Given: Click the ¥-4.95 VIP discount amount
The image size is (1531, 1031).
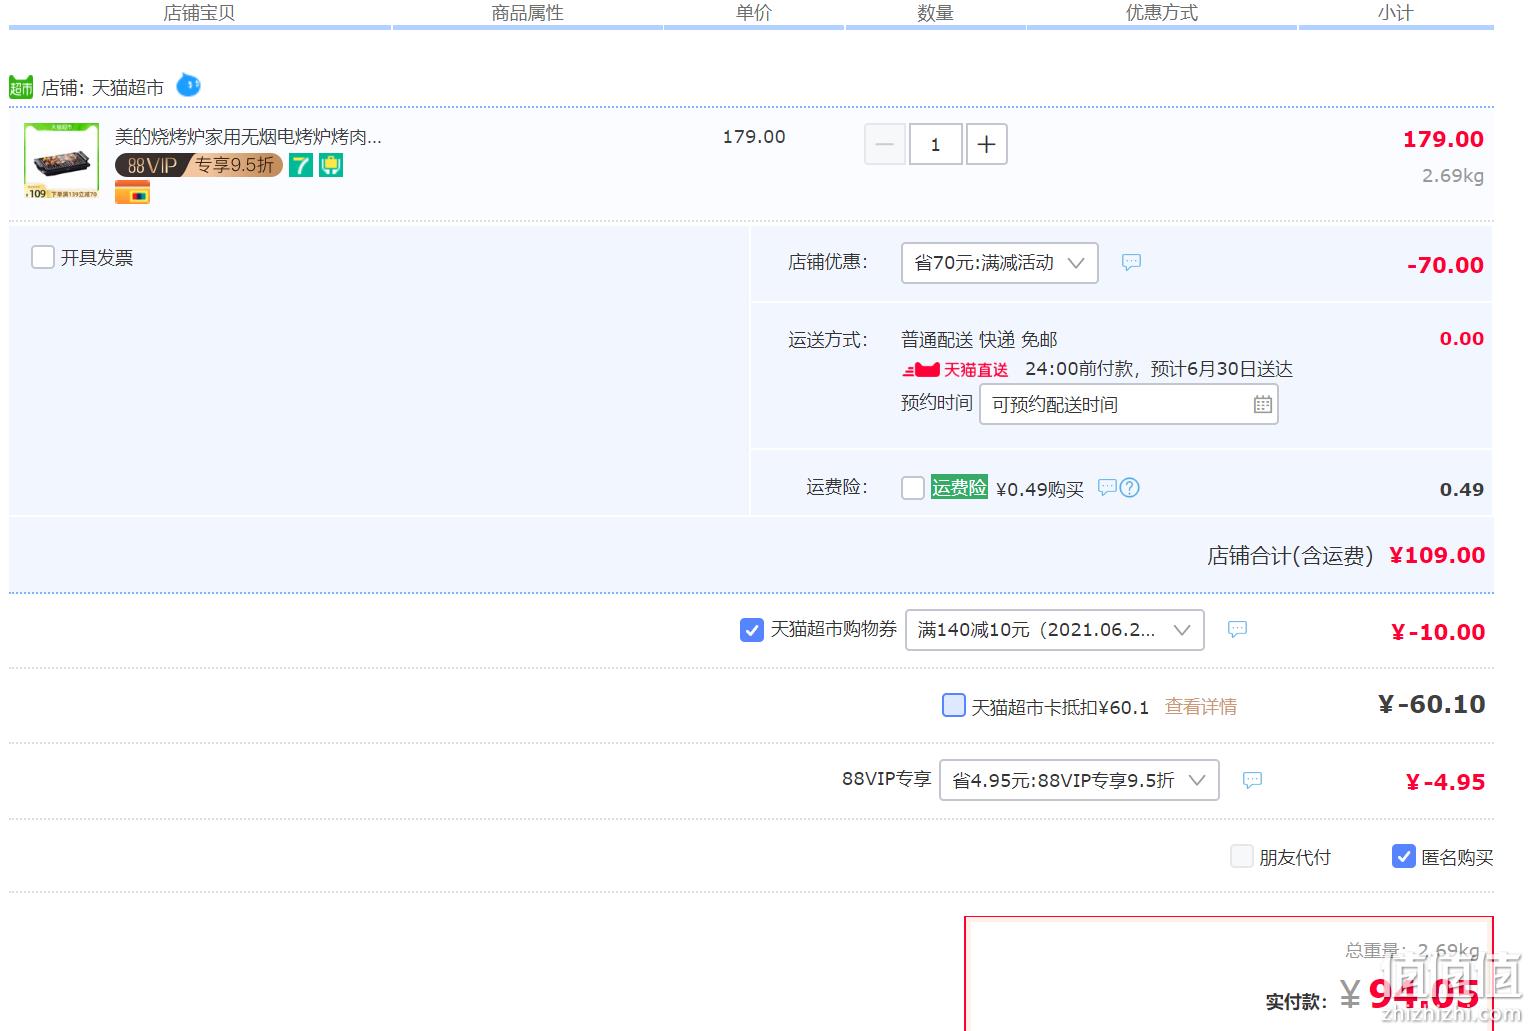Looking at the screenshot, I should coord(1445,782).
